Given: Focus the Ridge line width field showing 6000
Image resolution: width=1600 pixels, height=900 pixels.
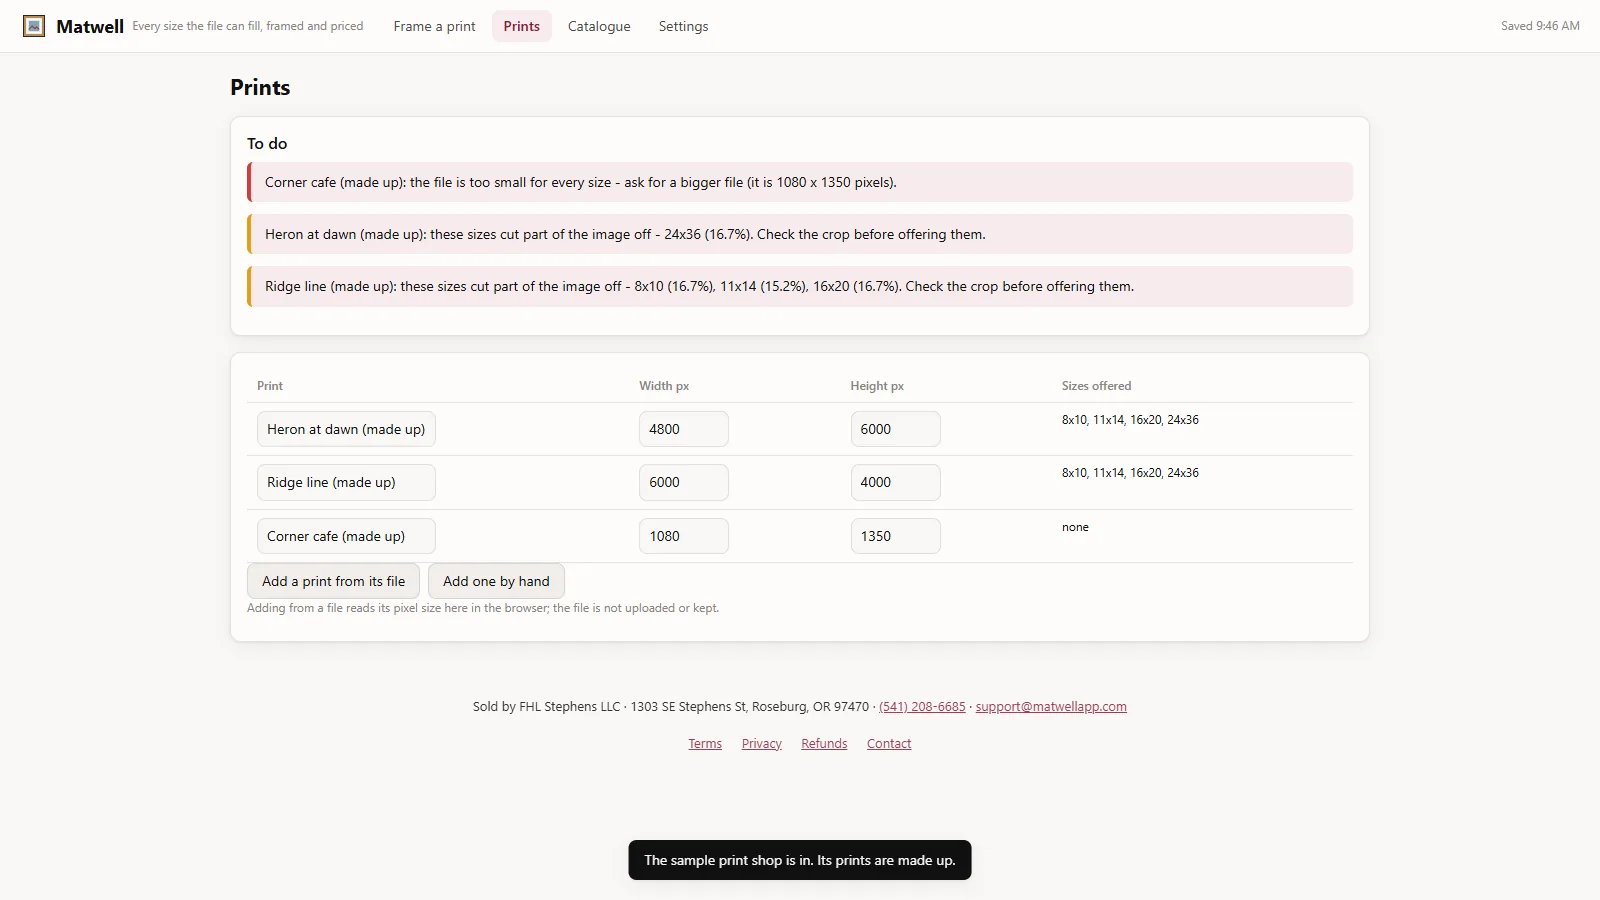Looking at the screenshot, I should [684, 482].
